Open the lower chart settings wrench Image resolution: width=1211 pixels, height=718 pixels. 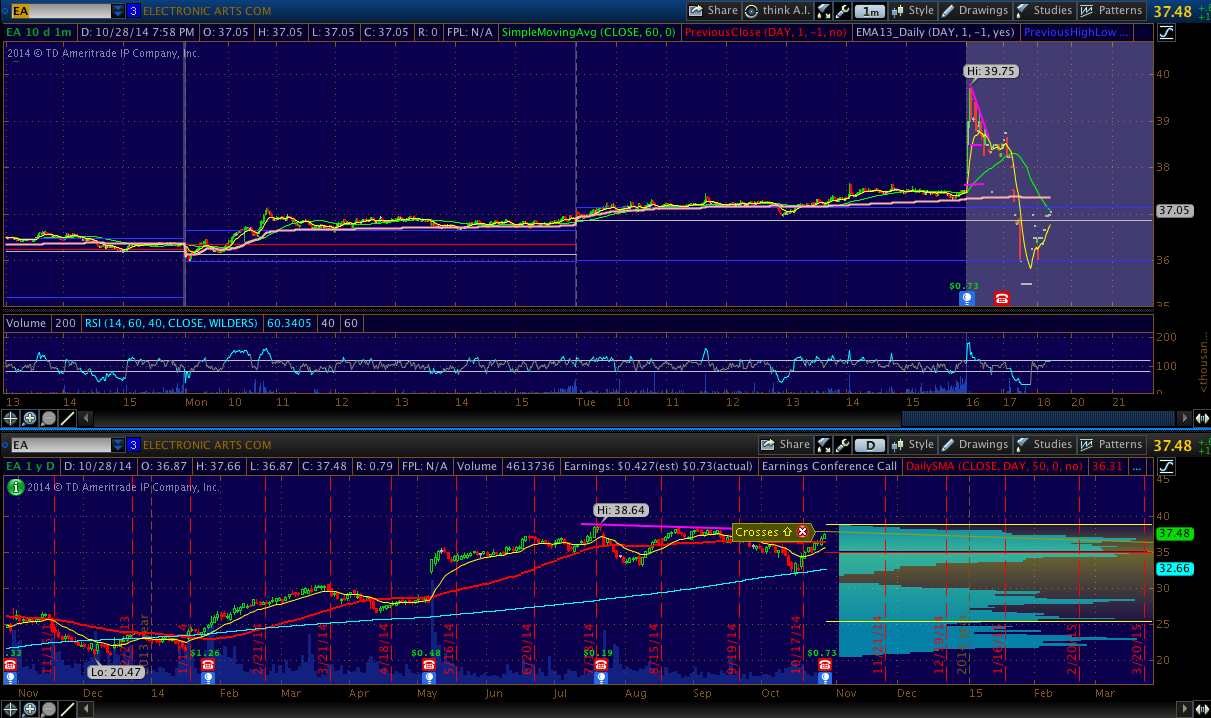coord(842,445)
